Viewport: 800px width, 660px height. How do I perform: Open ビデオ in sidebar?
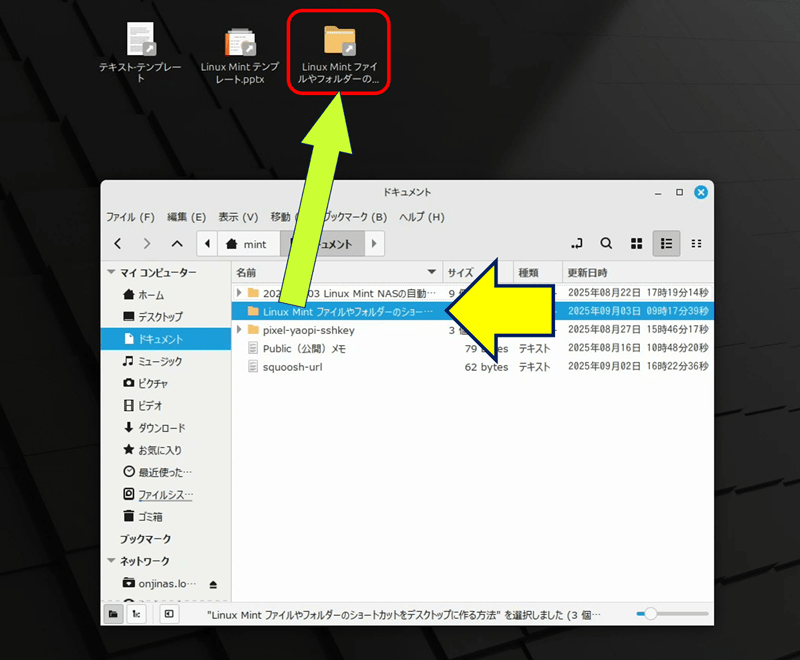166,405
